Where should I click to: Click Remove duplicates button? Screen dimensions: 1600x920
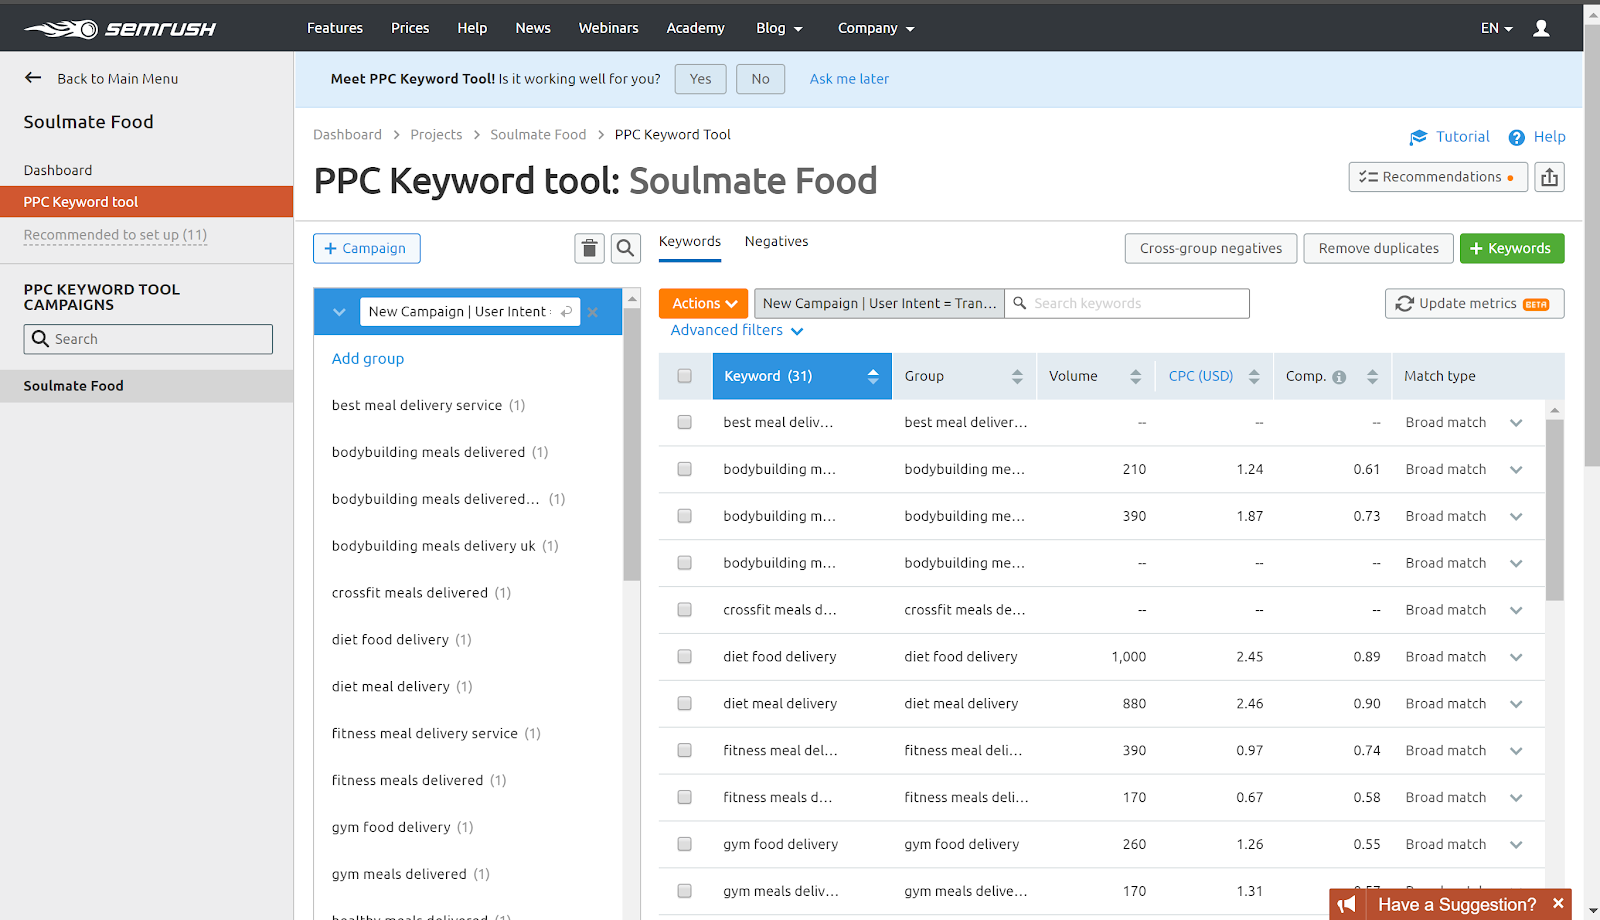1379,248
